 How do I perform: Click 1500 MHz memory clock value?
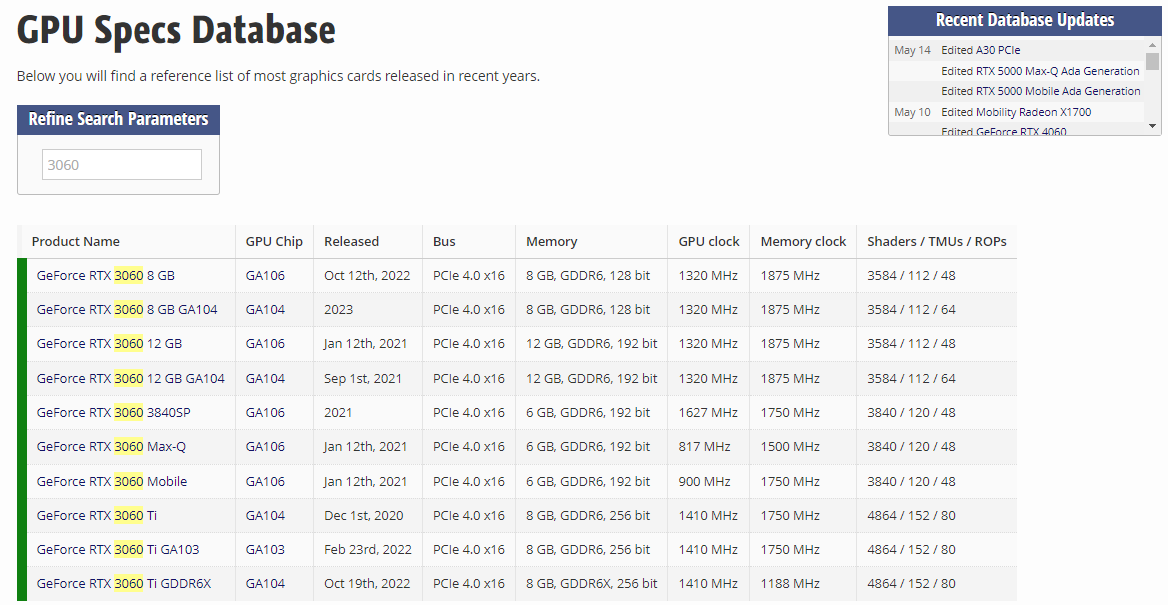(790, 446)
